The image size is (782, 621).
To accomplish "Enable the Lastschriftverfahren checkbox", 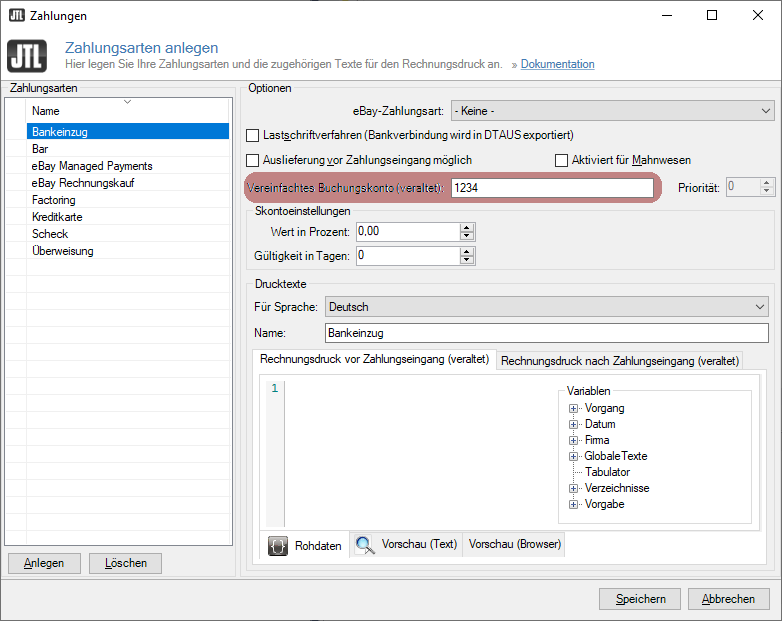I will point(253,135).
